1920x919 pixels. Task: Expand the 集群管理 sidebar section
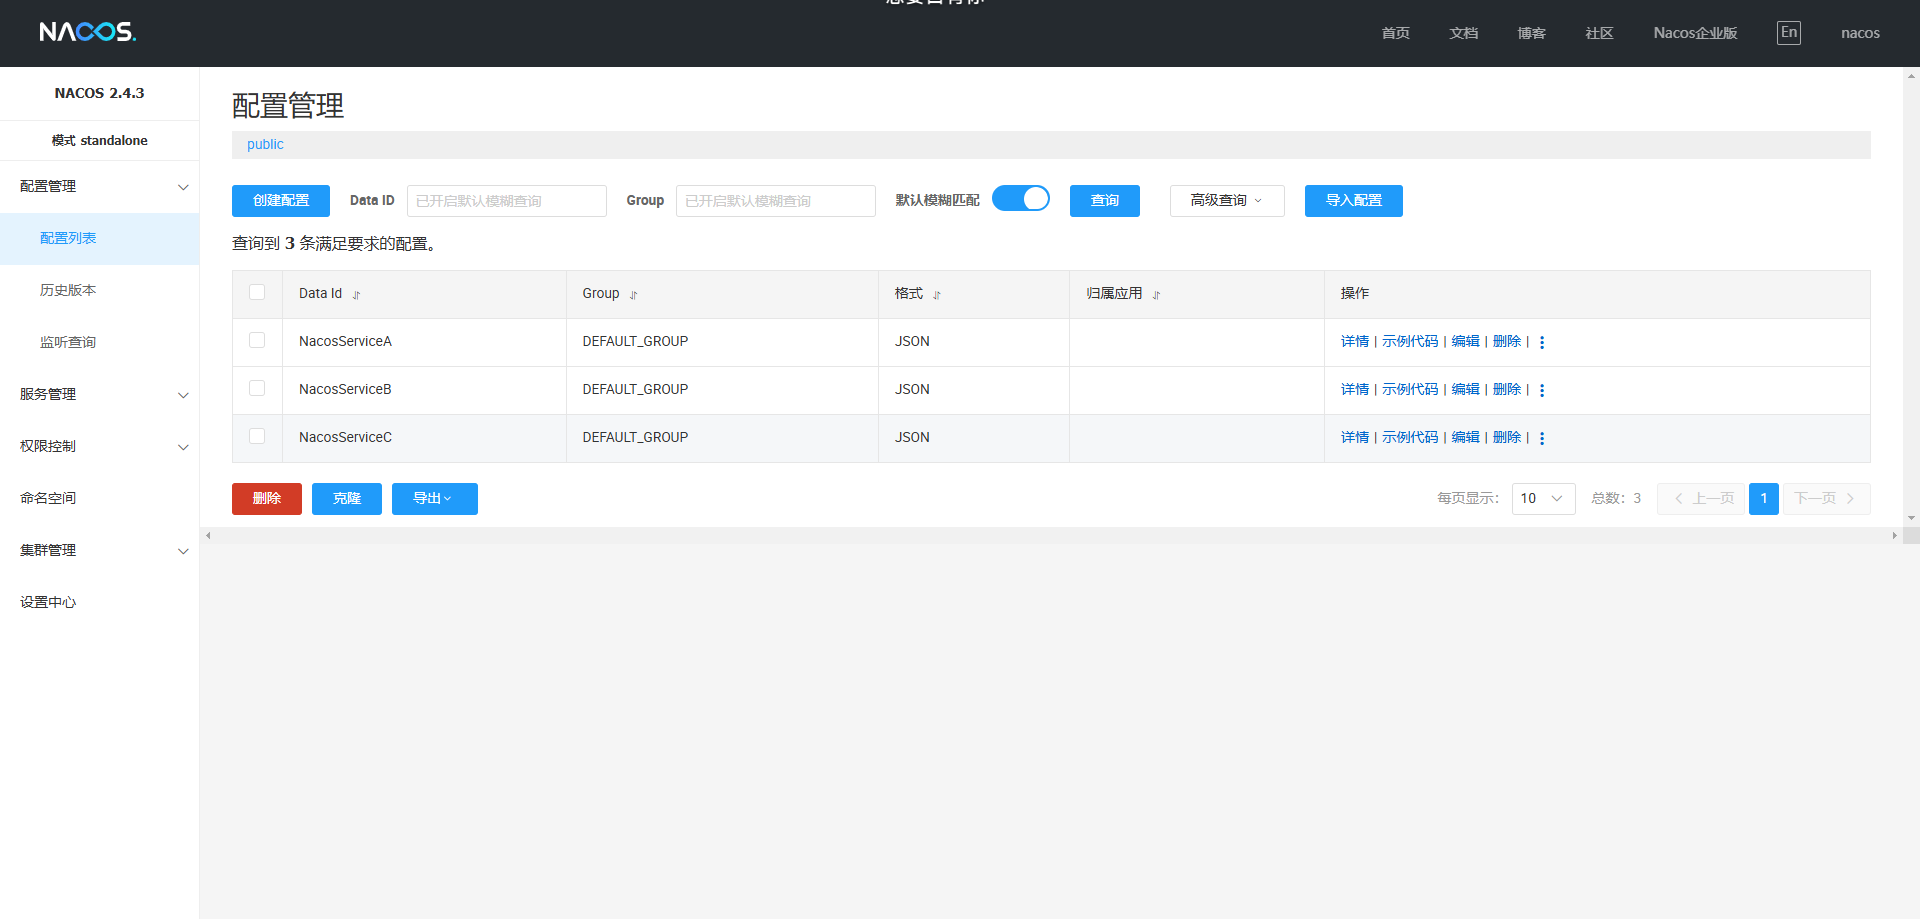100,551
